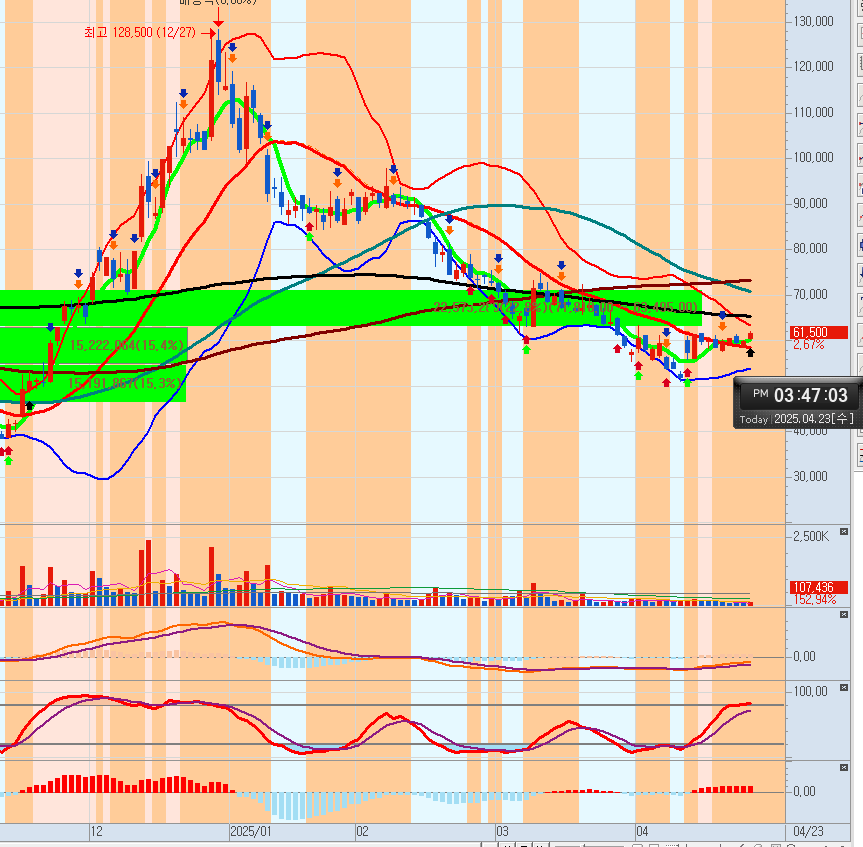Click the high label 최고 128,500 (12/27)

140,32
